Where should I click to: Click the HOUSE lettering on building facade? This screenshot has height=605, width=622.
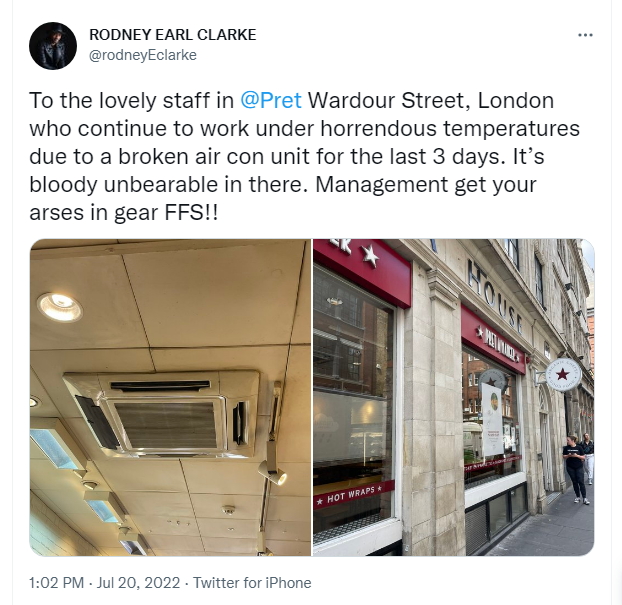click(x=494, y=296)
